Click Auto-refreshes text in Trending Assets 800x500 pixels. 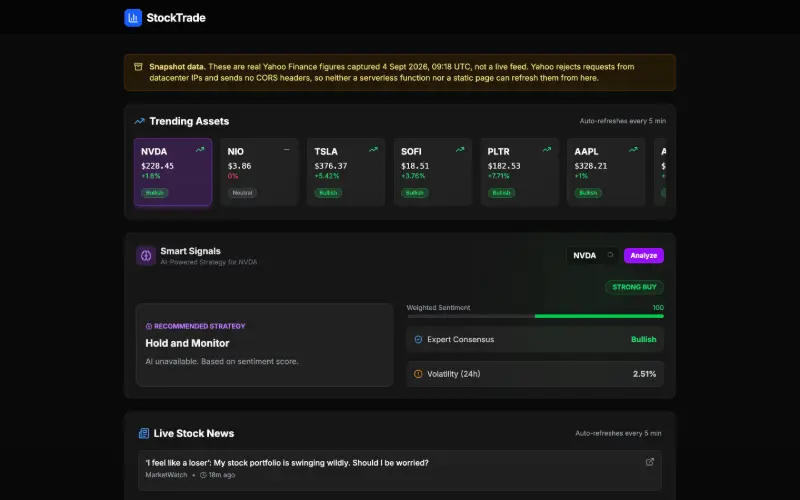click(x=622, y=121)
